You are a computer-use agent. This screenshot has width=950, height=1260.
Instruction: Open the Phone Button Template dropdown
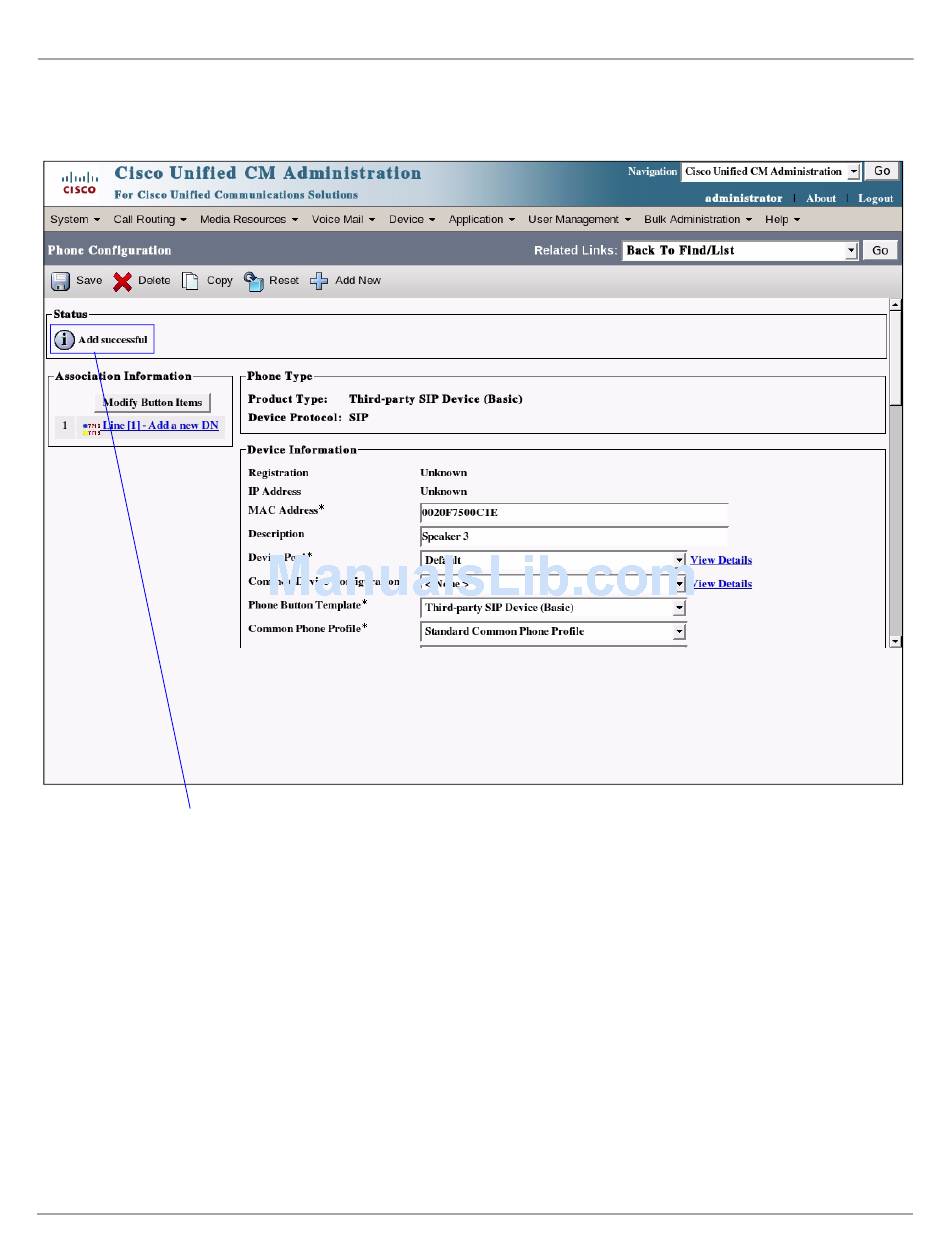pyautogui.click(x=553, y=607)
